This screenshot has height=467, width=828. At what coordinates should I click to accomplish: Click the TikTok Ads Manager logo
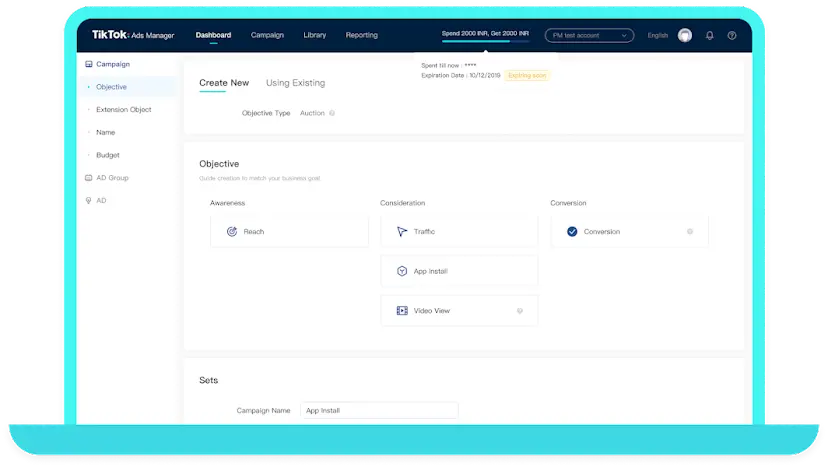(133, 35)
